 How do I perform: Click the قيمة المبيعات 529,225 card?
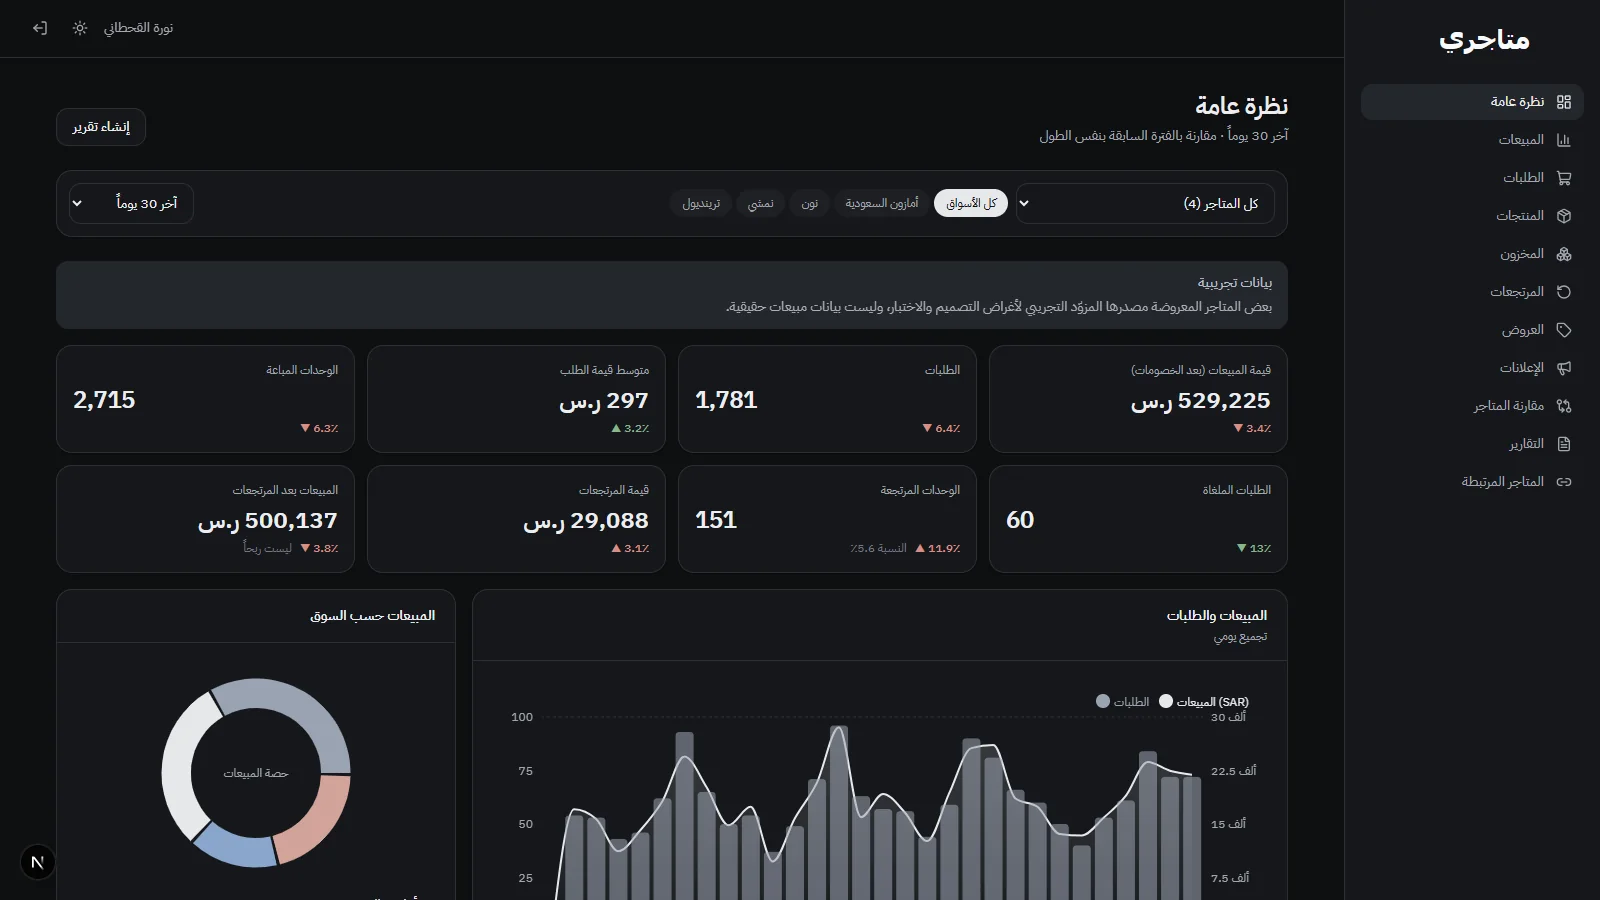1138,399
